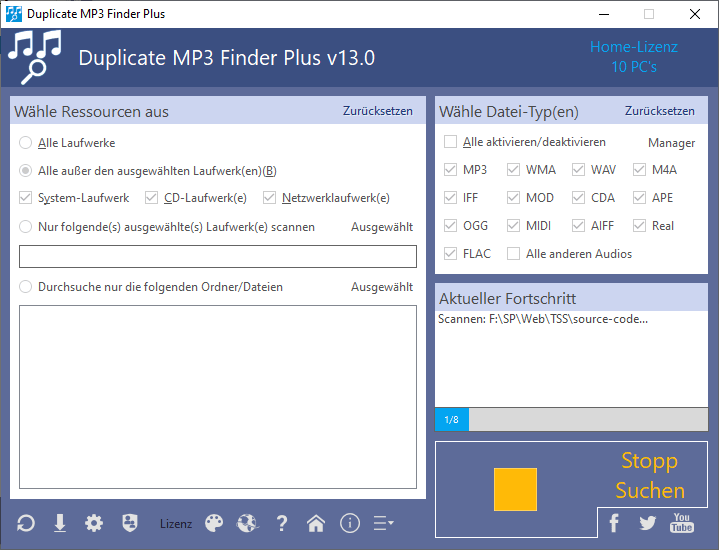Uncheck the MP3 file type
The width and height of the screenshot is (719, 550).
[450, 170]
